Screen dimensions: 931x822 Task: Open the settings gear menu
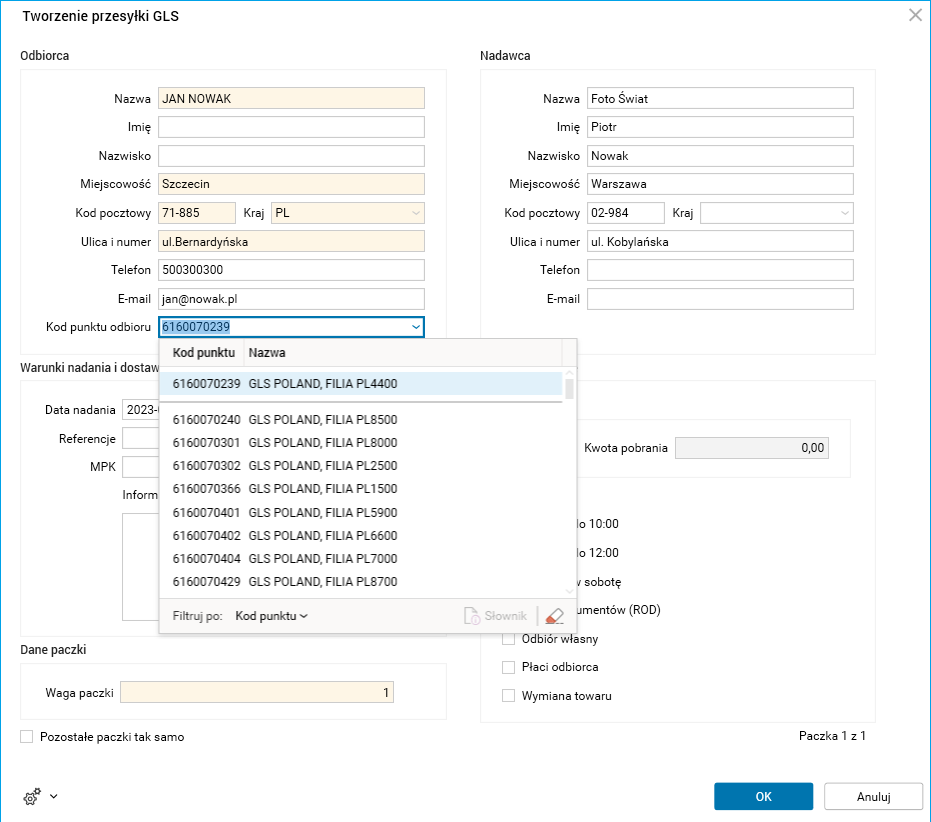(33, 796)
